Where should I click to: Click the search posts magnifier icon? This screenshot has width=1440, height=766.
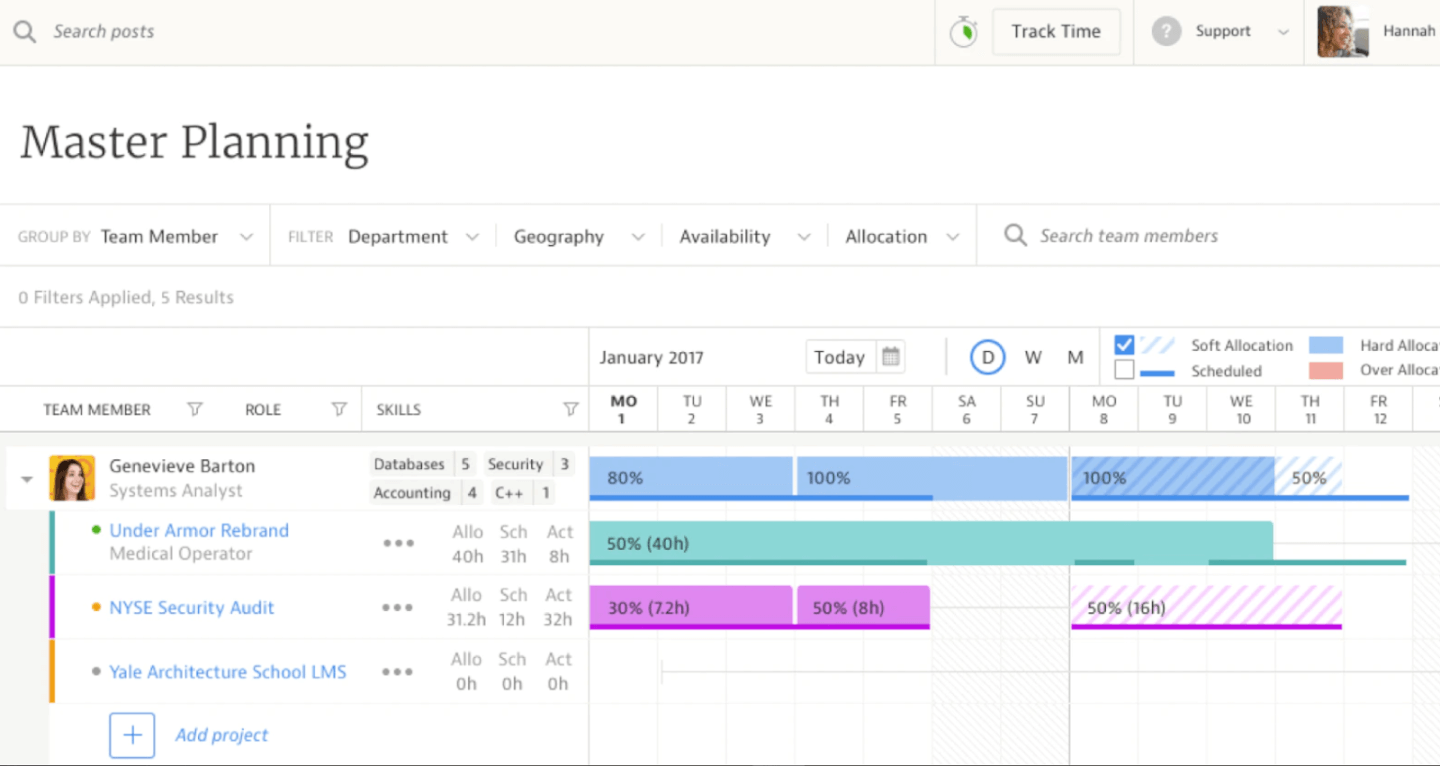[24, 31]
